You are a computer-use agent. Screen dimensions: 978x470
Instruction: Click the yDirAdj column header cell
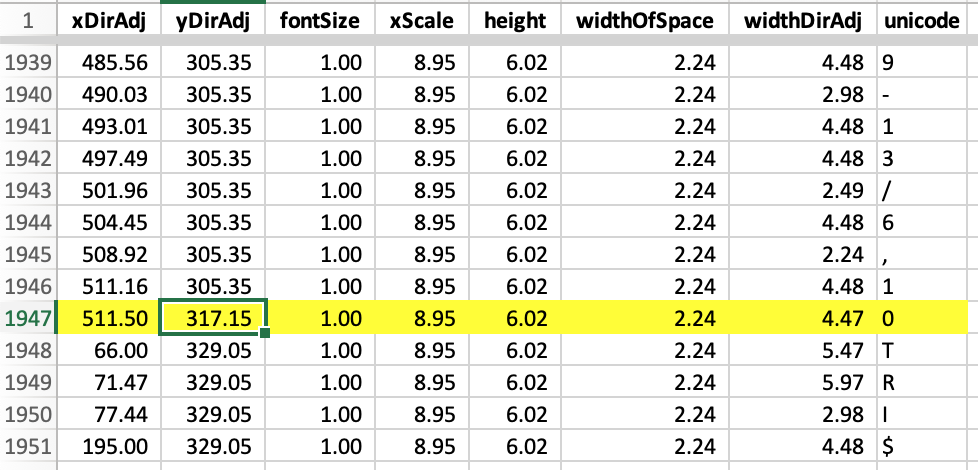212,22
